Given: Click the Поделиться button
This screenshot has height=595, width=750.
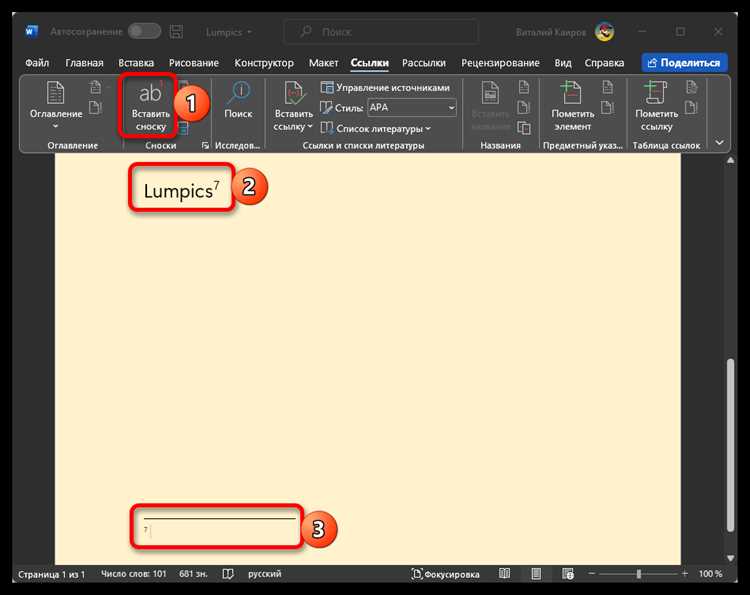Looking at the screenshot, I should click(684, 63).
